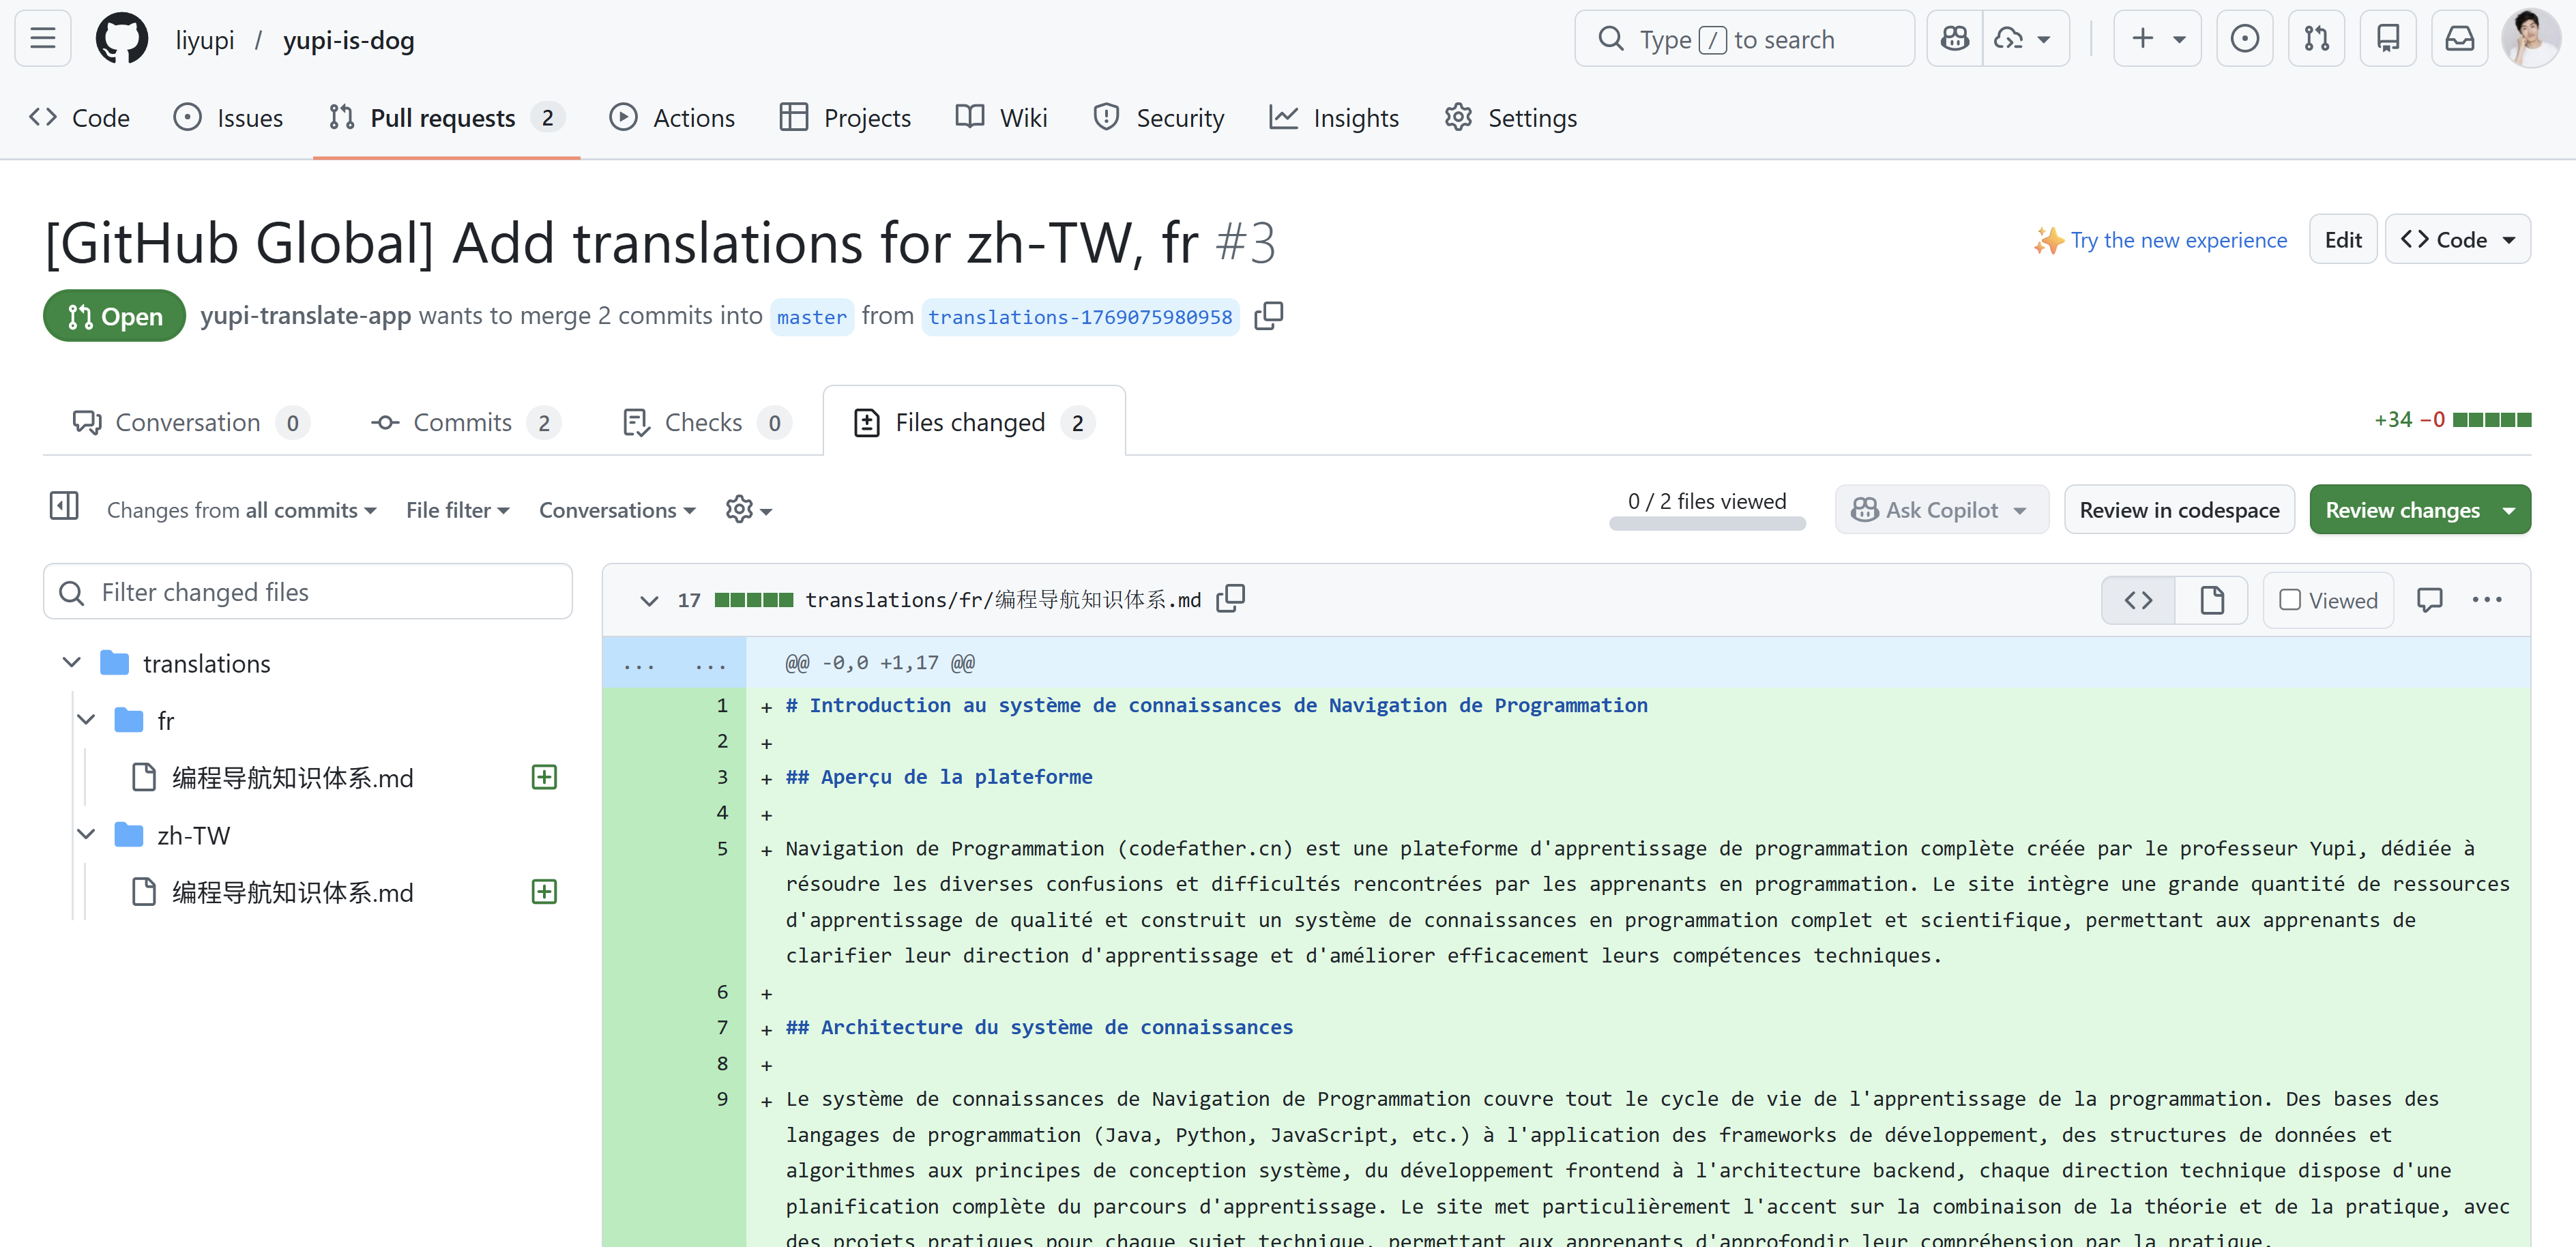
Task: Open the File filter dropdown
Action: point(457,510)
